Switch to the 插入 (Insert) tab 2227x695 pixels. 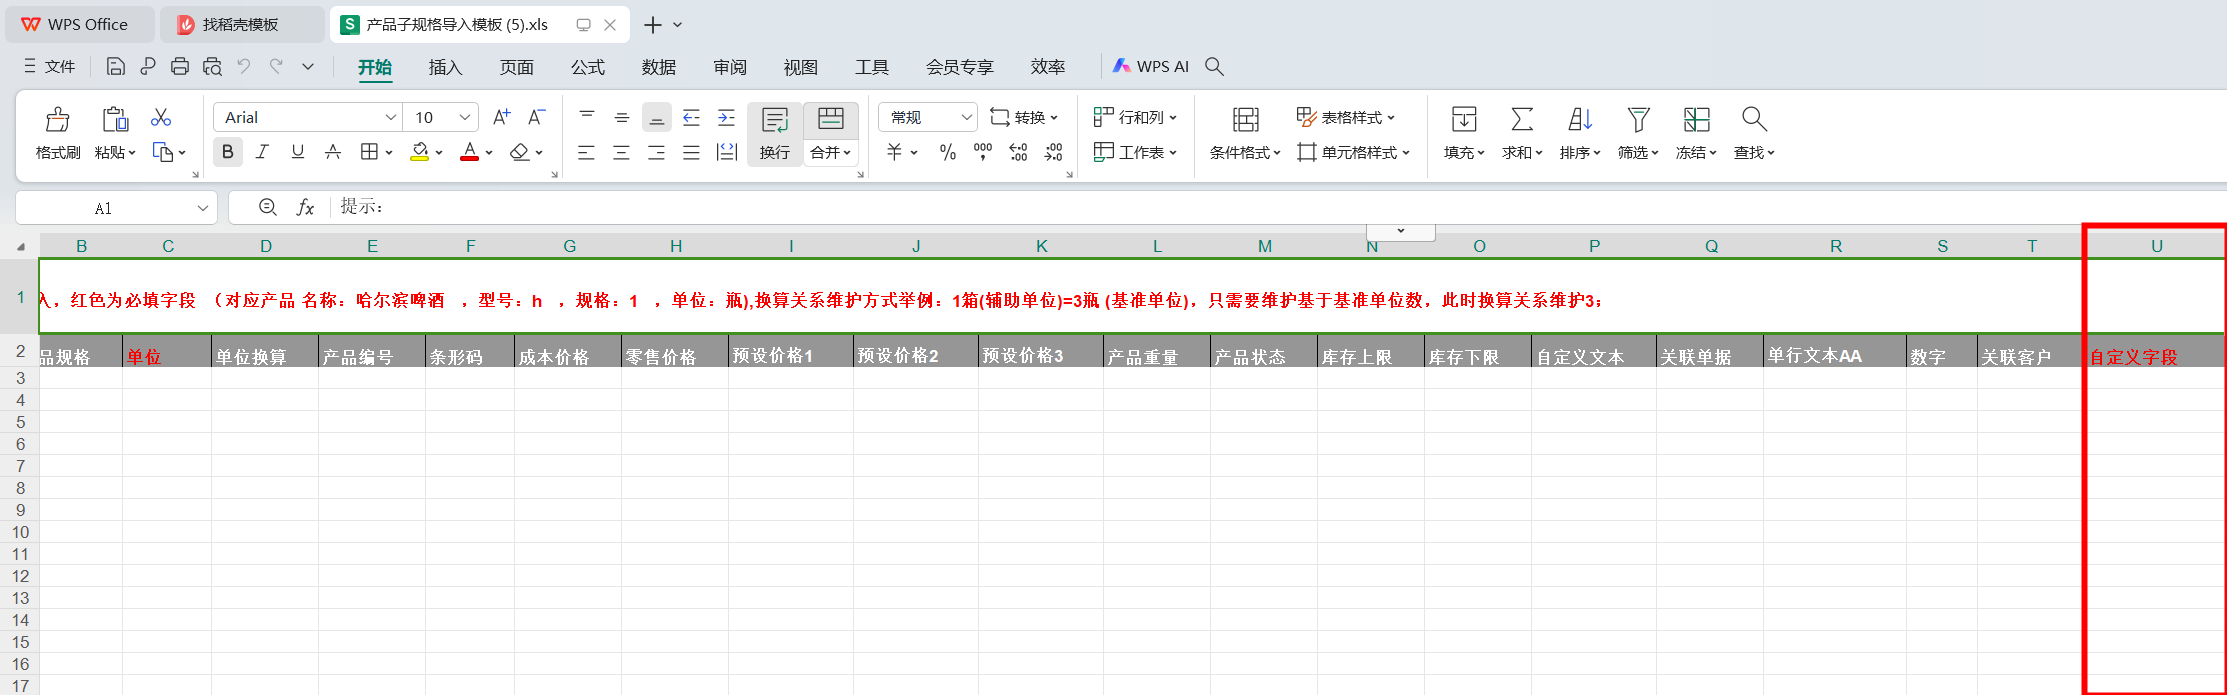(x=445, y=67)
